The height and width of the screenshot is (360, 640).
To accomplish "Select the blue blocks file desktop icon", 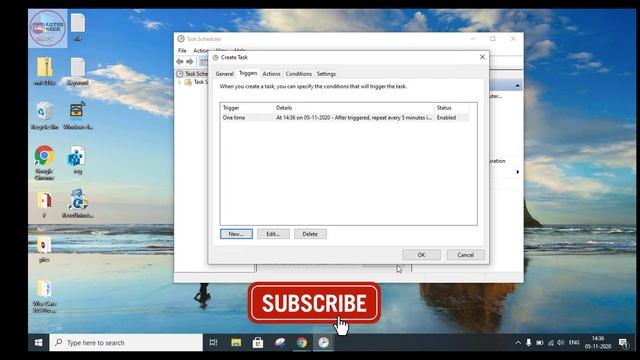I will click(x=77, y=160).
